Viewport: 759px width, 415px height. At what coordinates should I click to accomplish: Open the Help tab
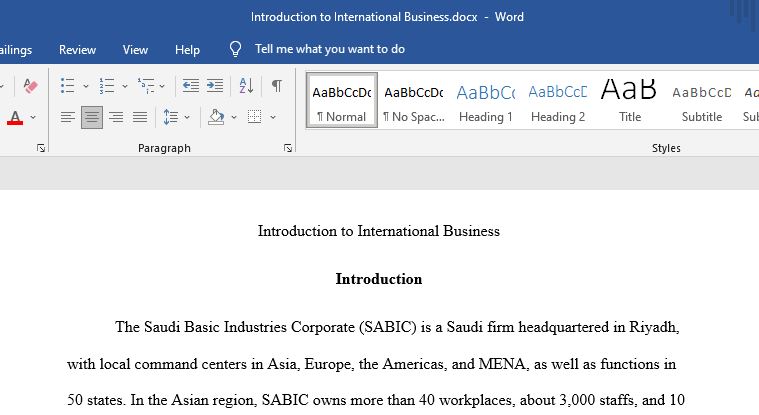187,49
